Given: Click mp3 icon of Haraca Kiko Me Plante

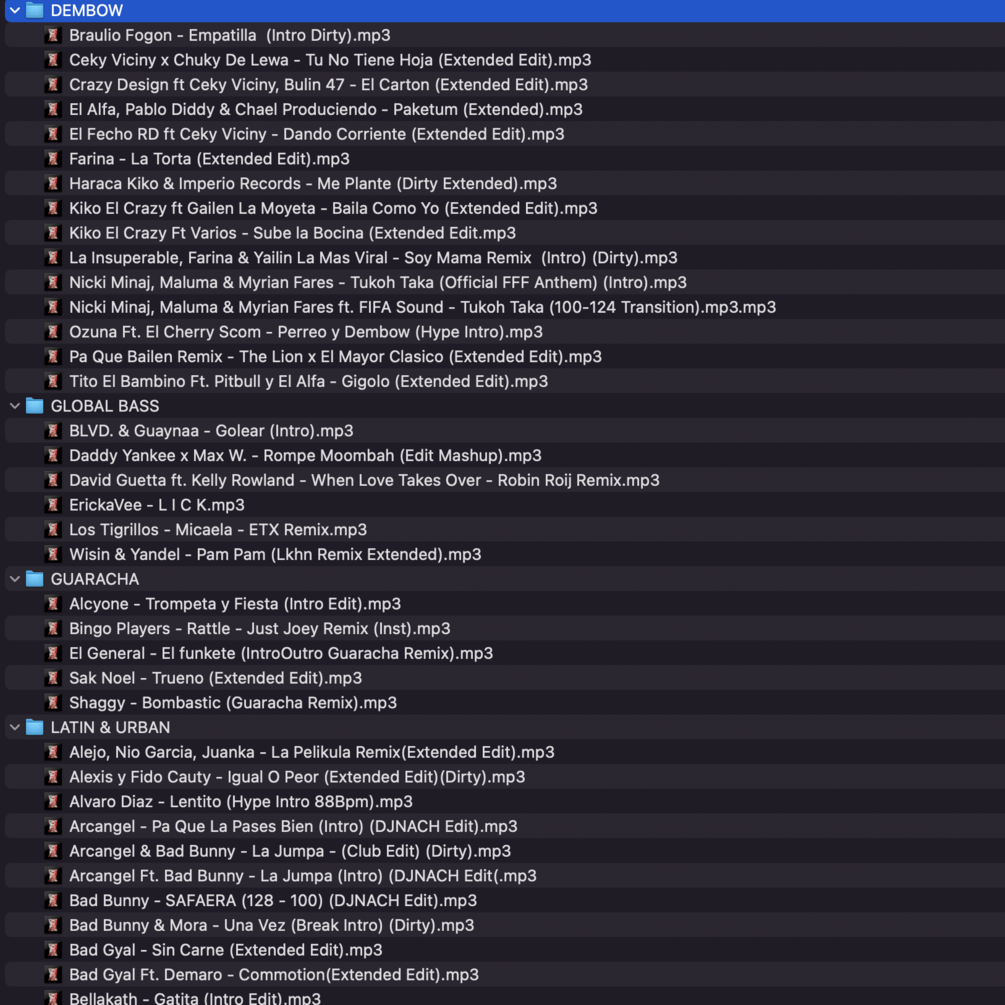Looking at the screenshot, I should coord(53,184).
